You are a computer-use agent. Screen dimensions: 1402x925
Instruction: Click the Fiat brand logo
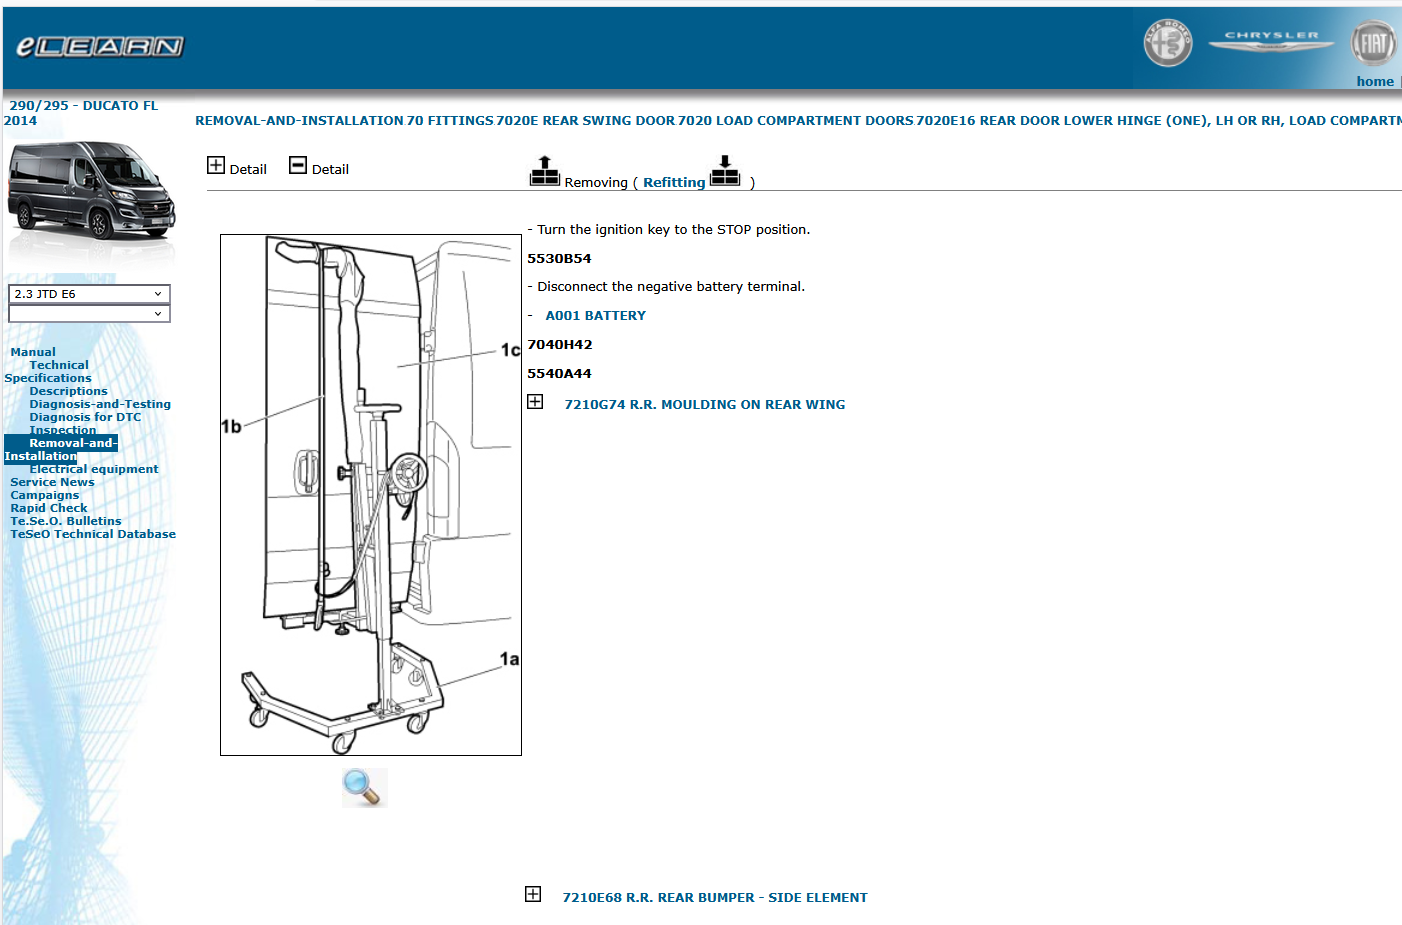coord(1373,43)
